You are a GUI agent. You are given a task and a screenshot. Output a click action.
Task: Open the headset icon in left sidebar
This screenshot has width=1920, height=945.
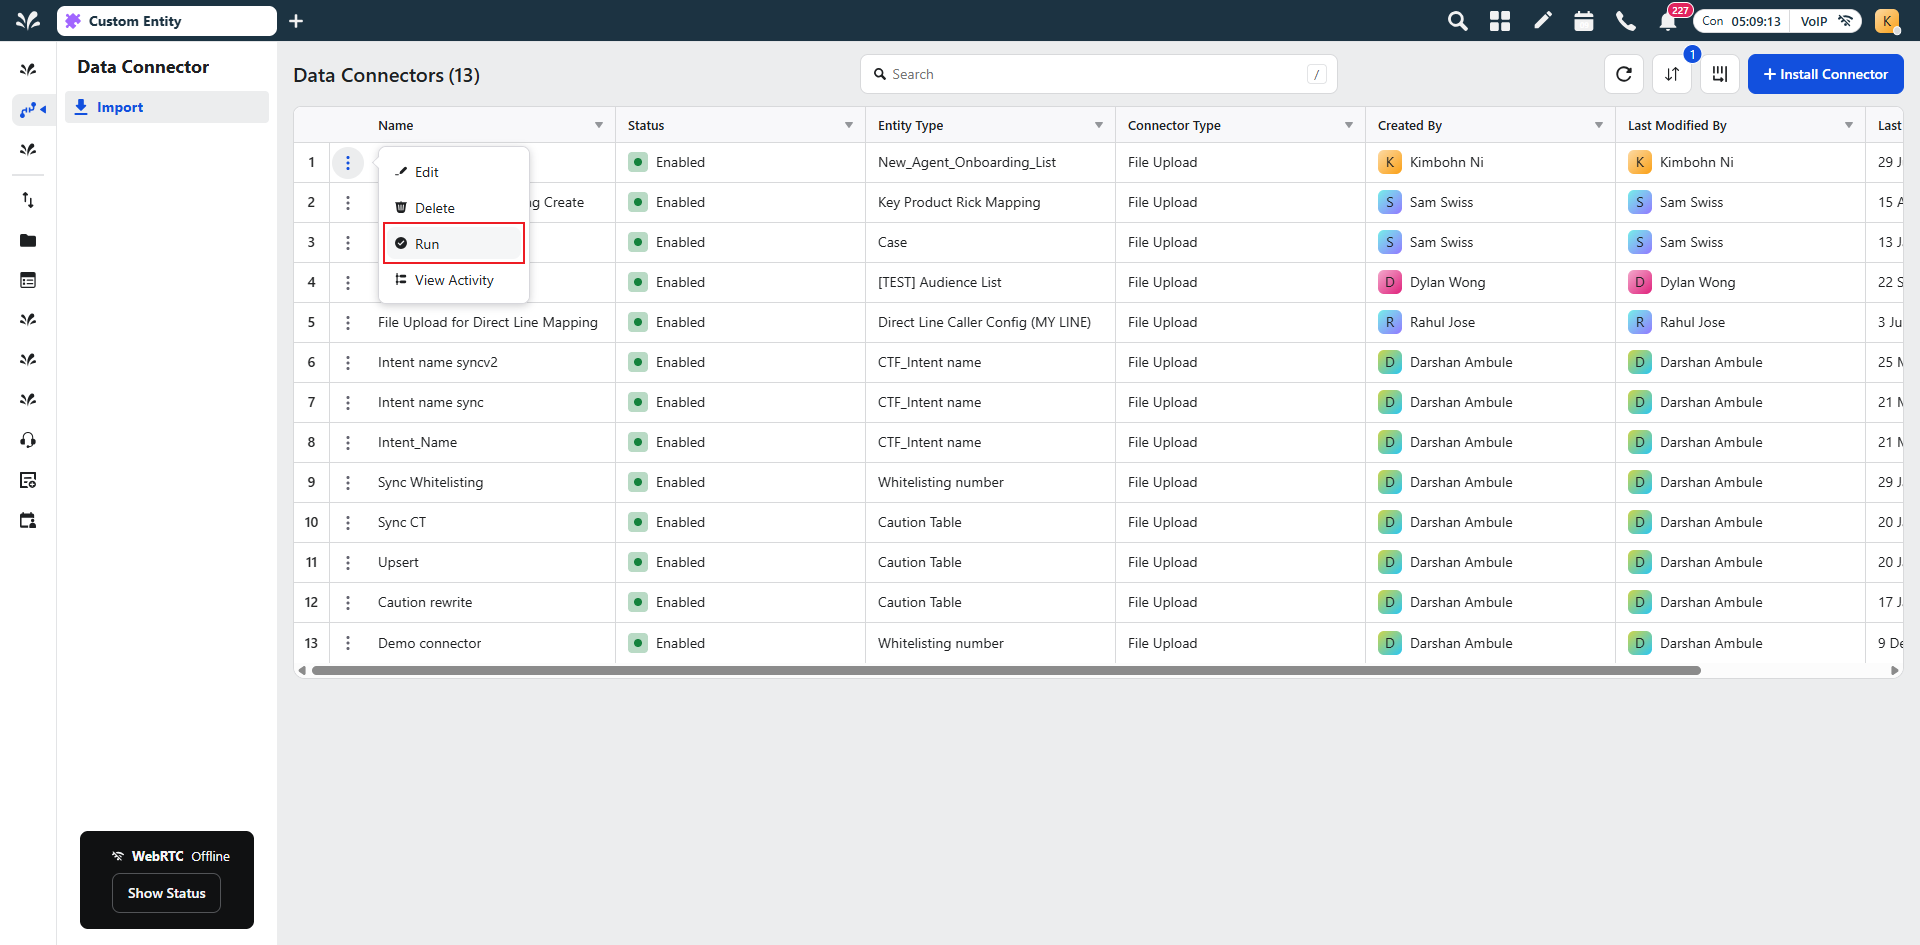28,440
